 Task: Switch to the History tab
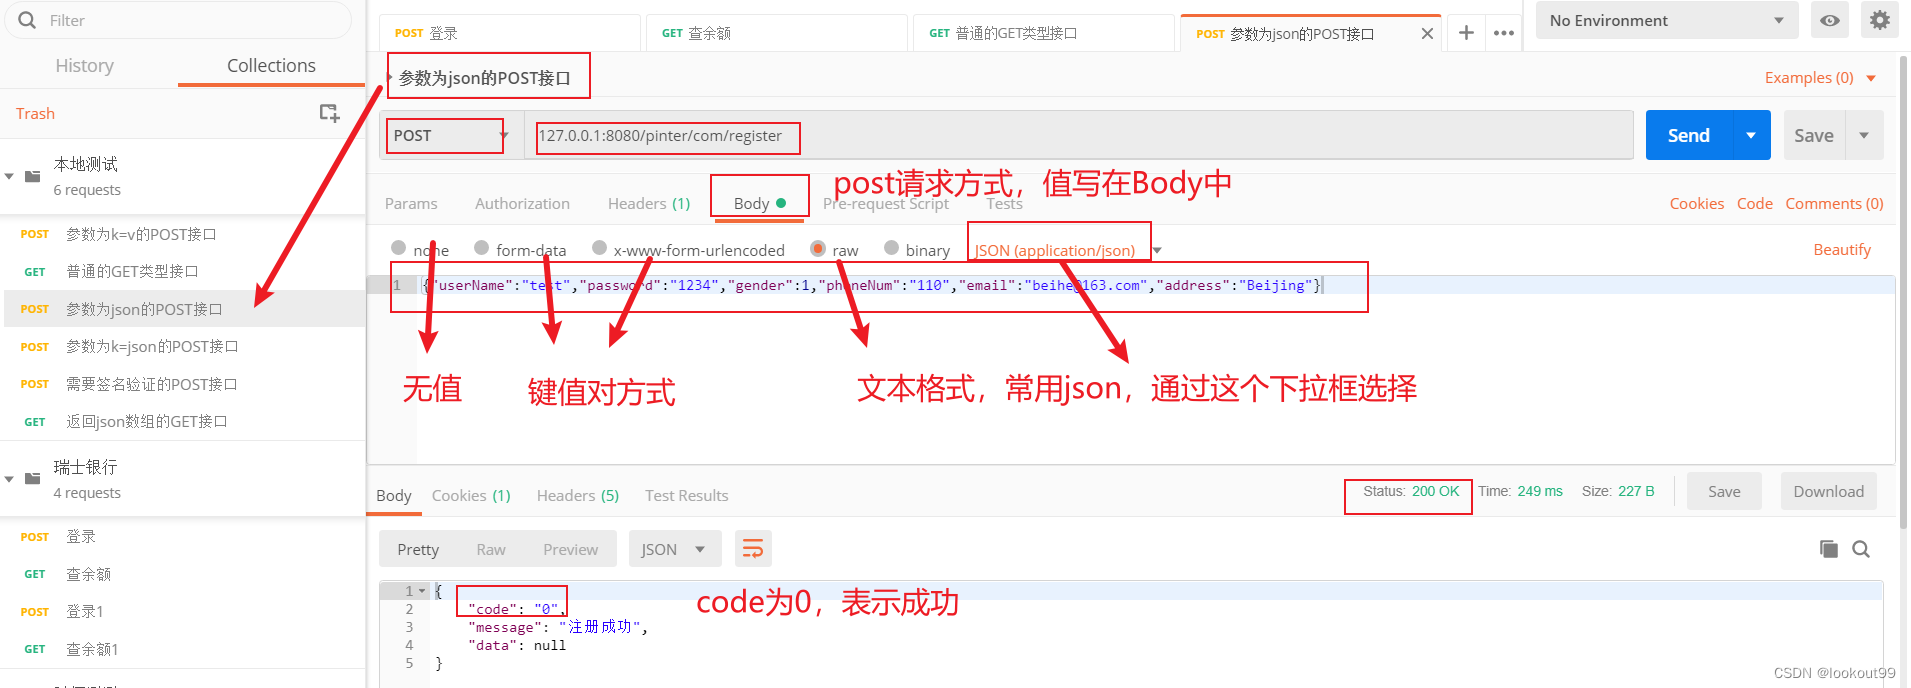[84, 65]
